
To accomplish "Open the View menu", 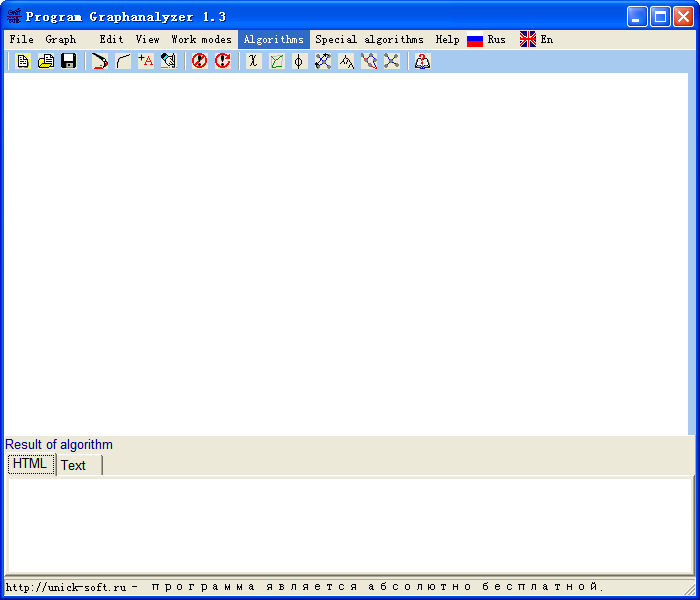I will click(147, 39).
